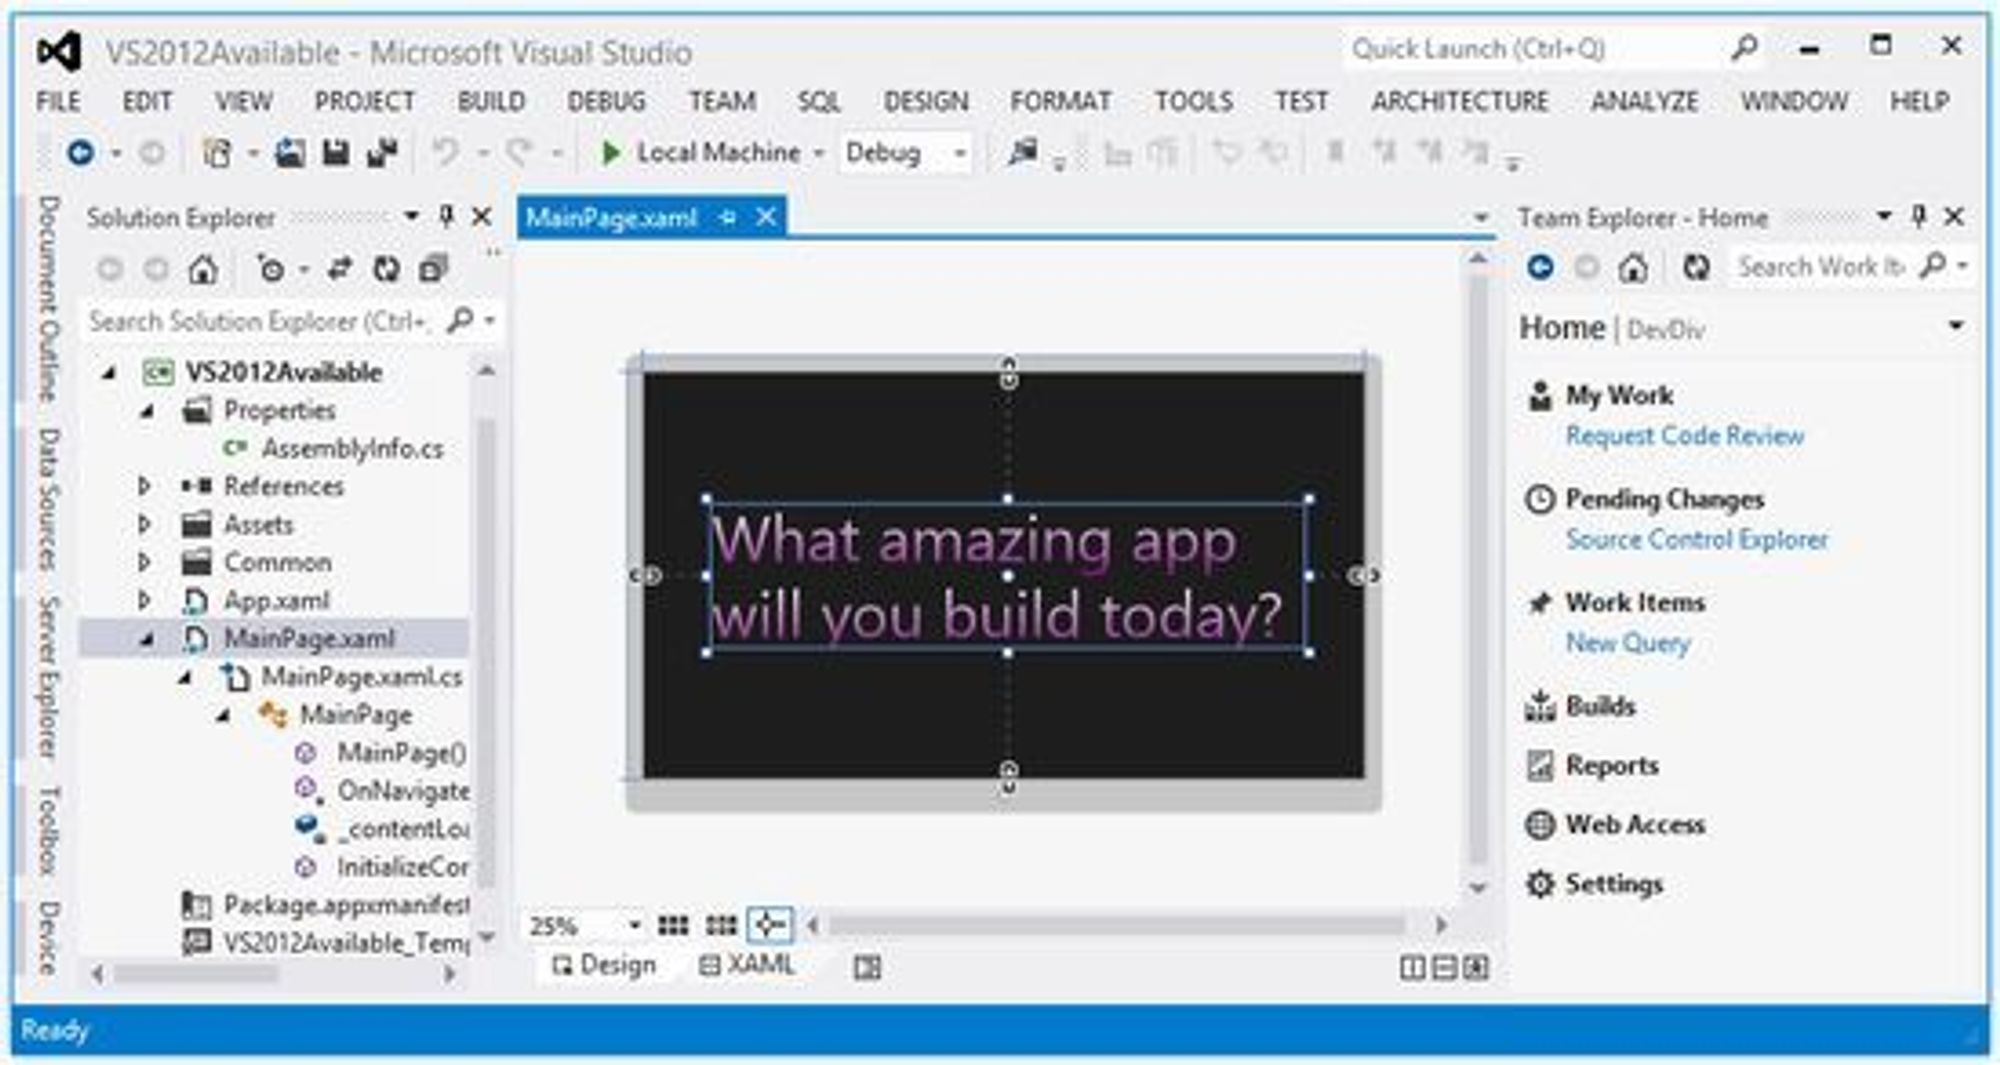
Task: Click the Request Code Review link
Action: point(1685,436)
